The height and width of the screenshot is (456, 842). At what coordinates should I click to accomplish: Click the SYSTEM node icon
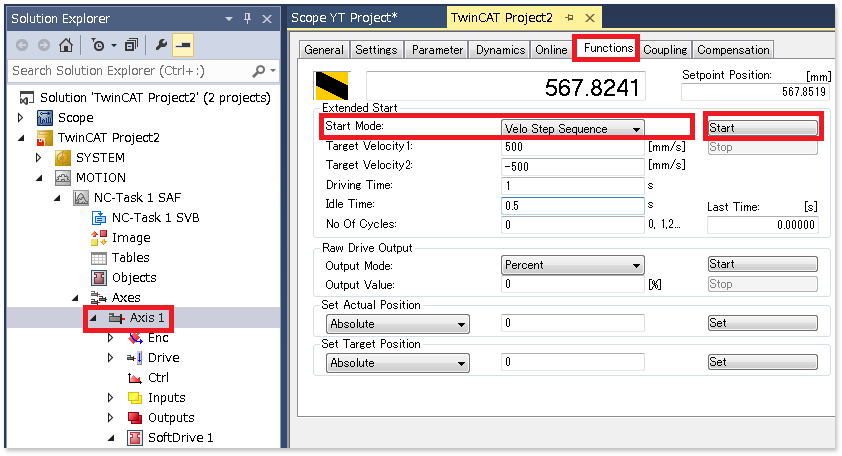(63, 158)
